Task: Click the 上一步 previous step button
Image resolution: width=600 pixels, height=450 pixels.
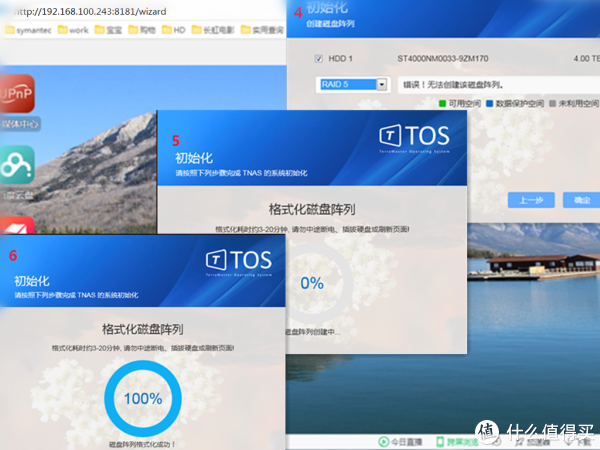Action: click(x=531, y=200)
